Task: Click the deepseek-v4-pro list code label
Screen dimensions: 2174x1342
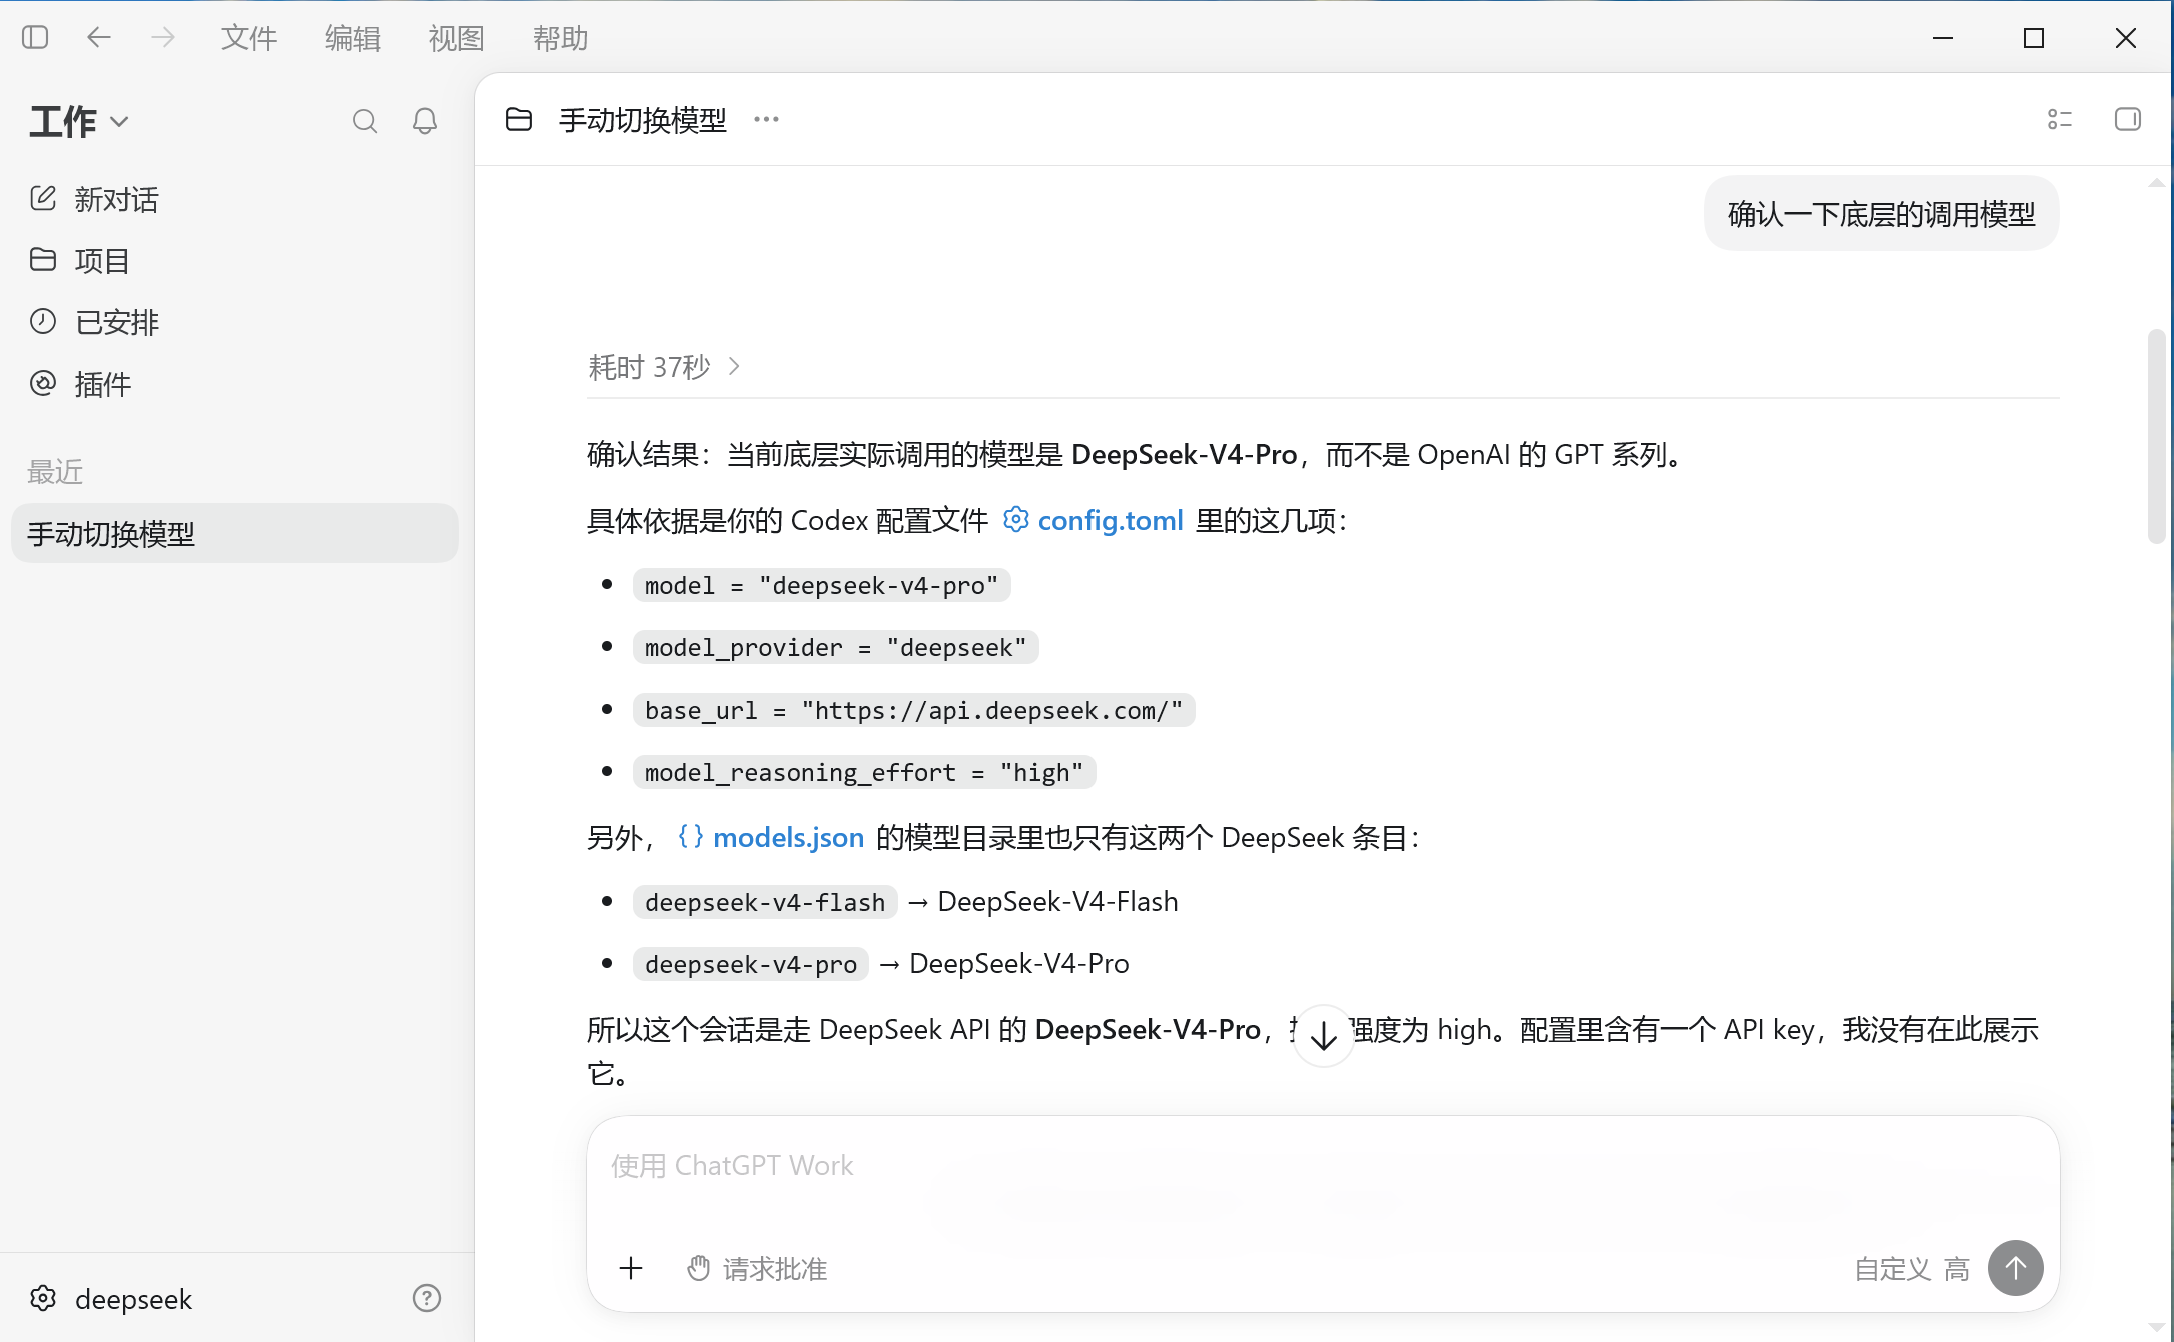Action: [x=751, y=964]
